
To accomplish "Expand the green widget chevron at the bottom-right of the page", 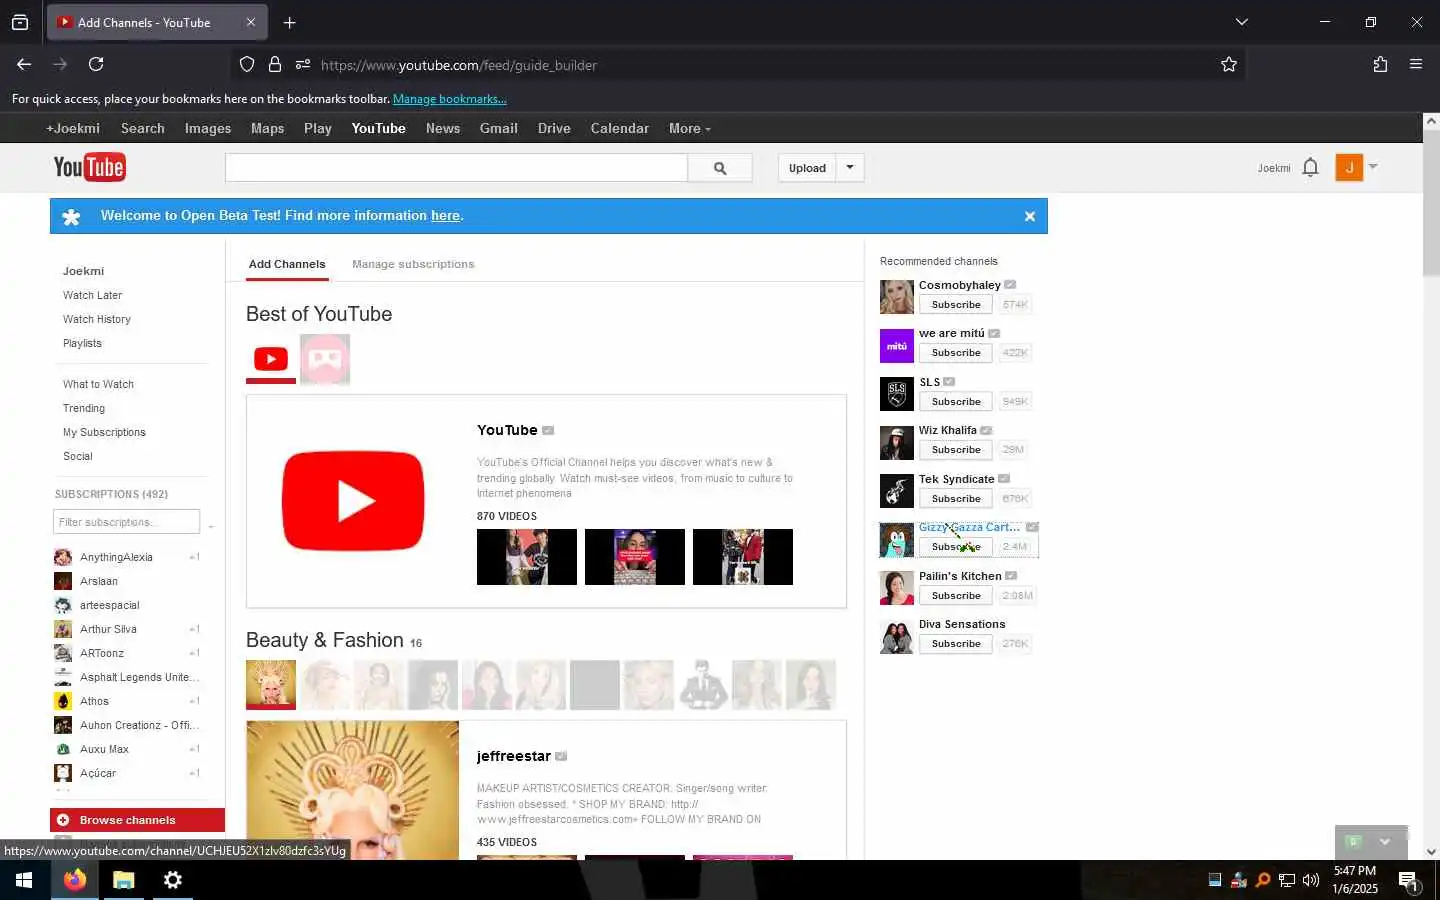I will click(x=1385, y=842).
